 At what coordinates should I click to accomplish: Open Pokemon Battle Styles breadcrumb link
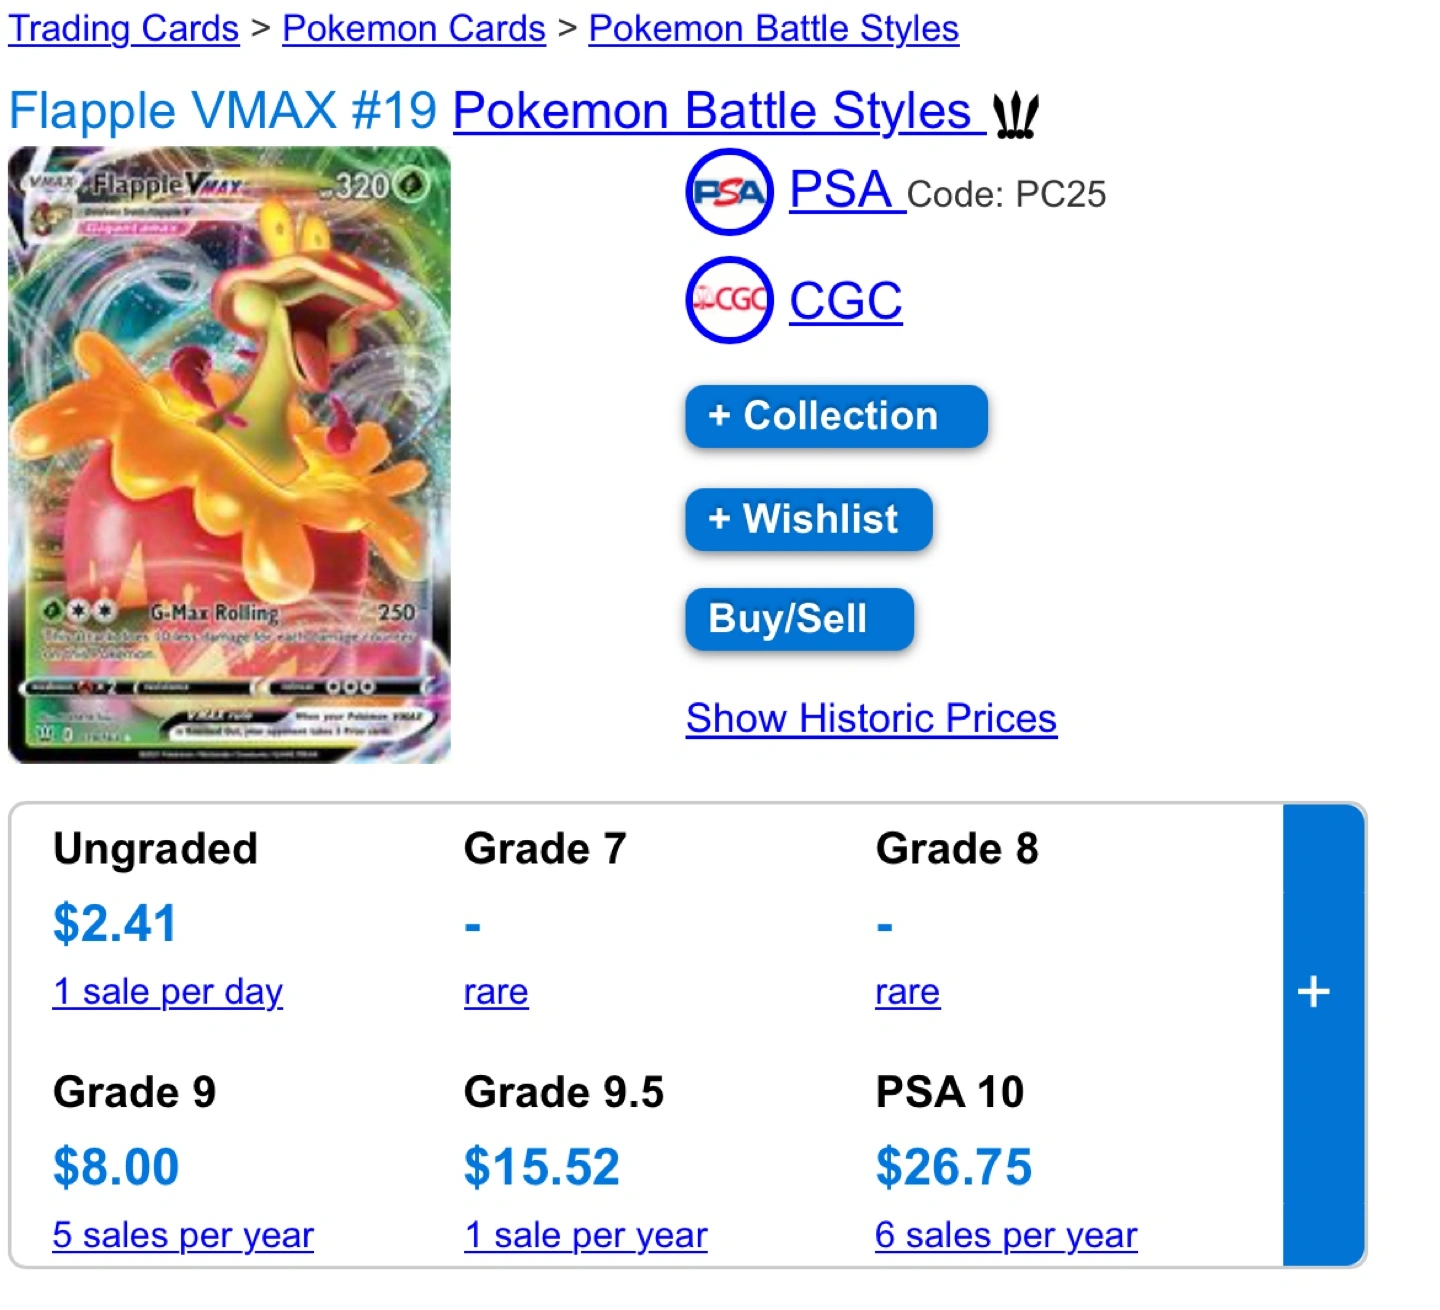[x=774, y=28]
